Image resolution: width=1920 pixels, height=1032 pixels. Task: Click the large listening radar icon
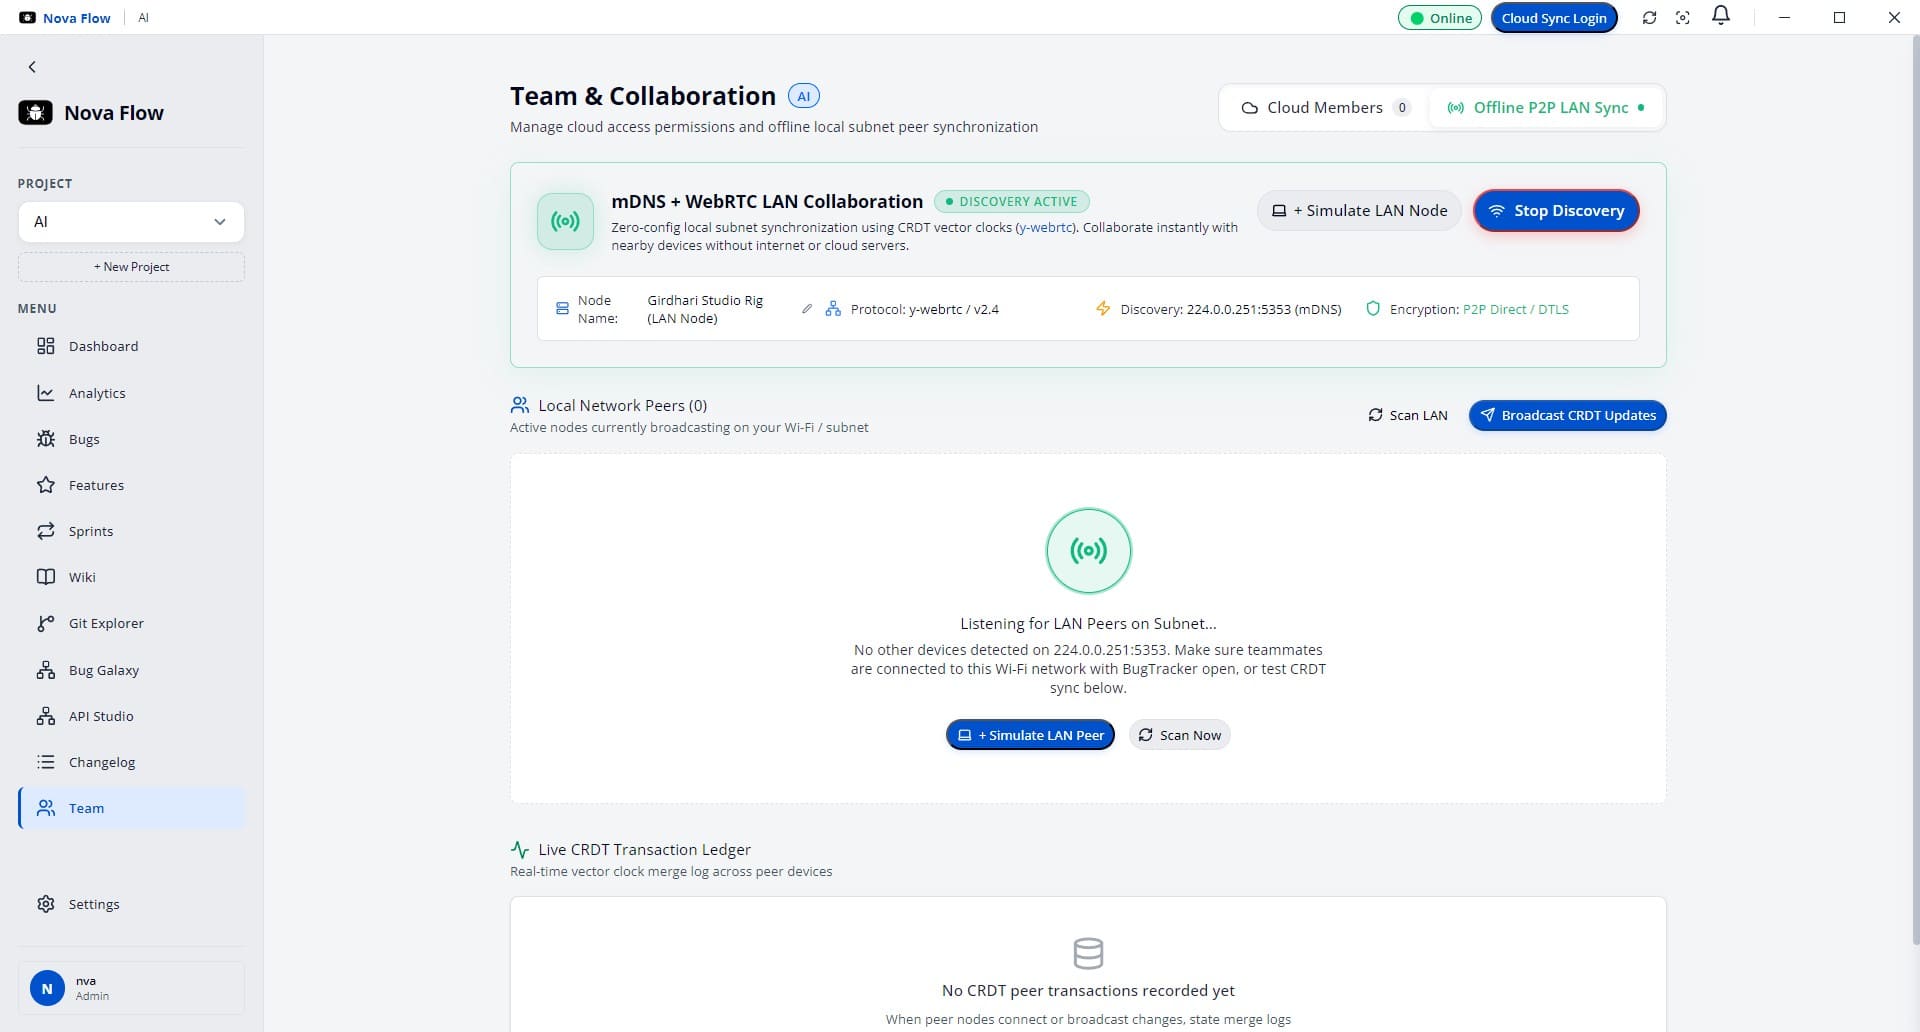tap(1088, 551)
